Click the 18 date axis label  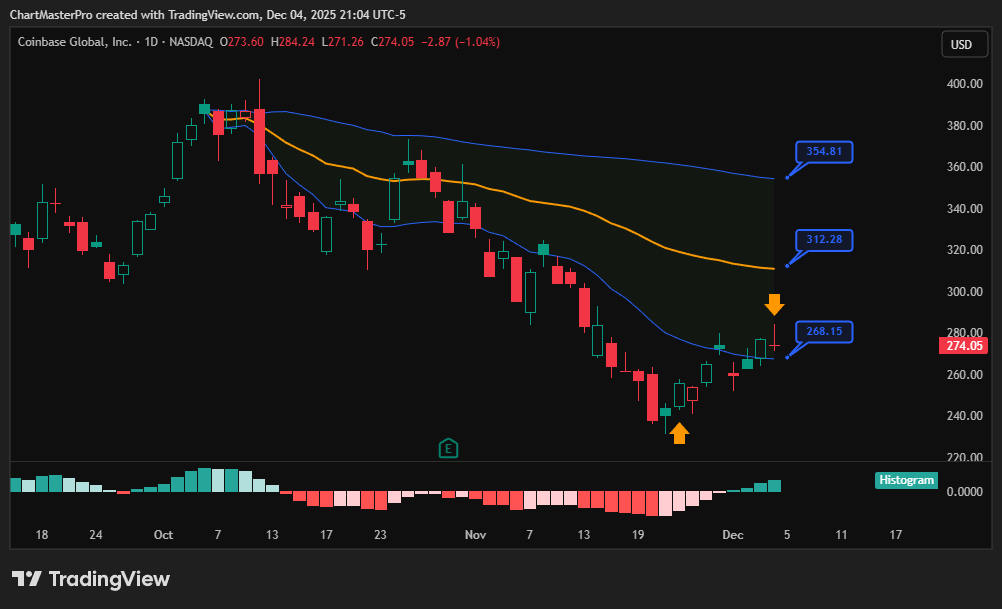coord(42,535)
